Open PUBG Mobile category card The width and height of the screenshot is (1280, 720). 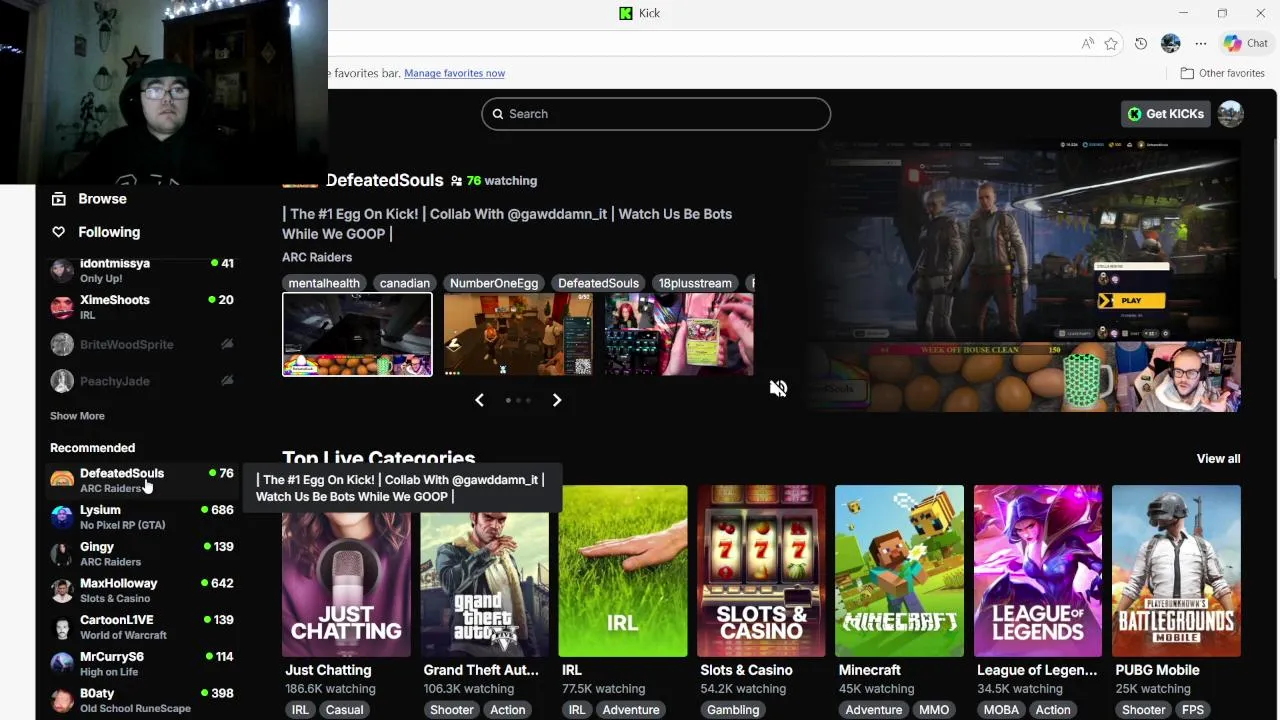tap(1176, 571)
